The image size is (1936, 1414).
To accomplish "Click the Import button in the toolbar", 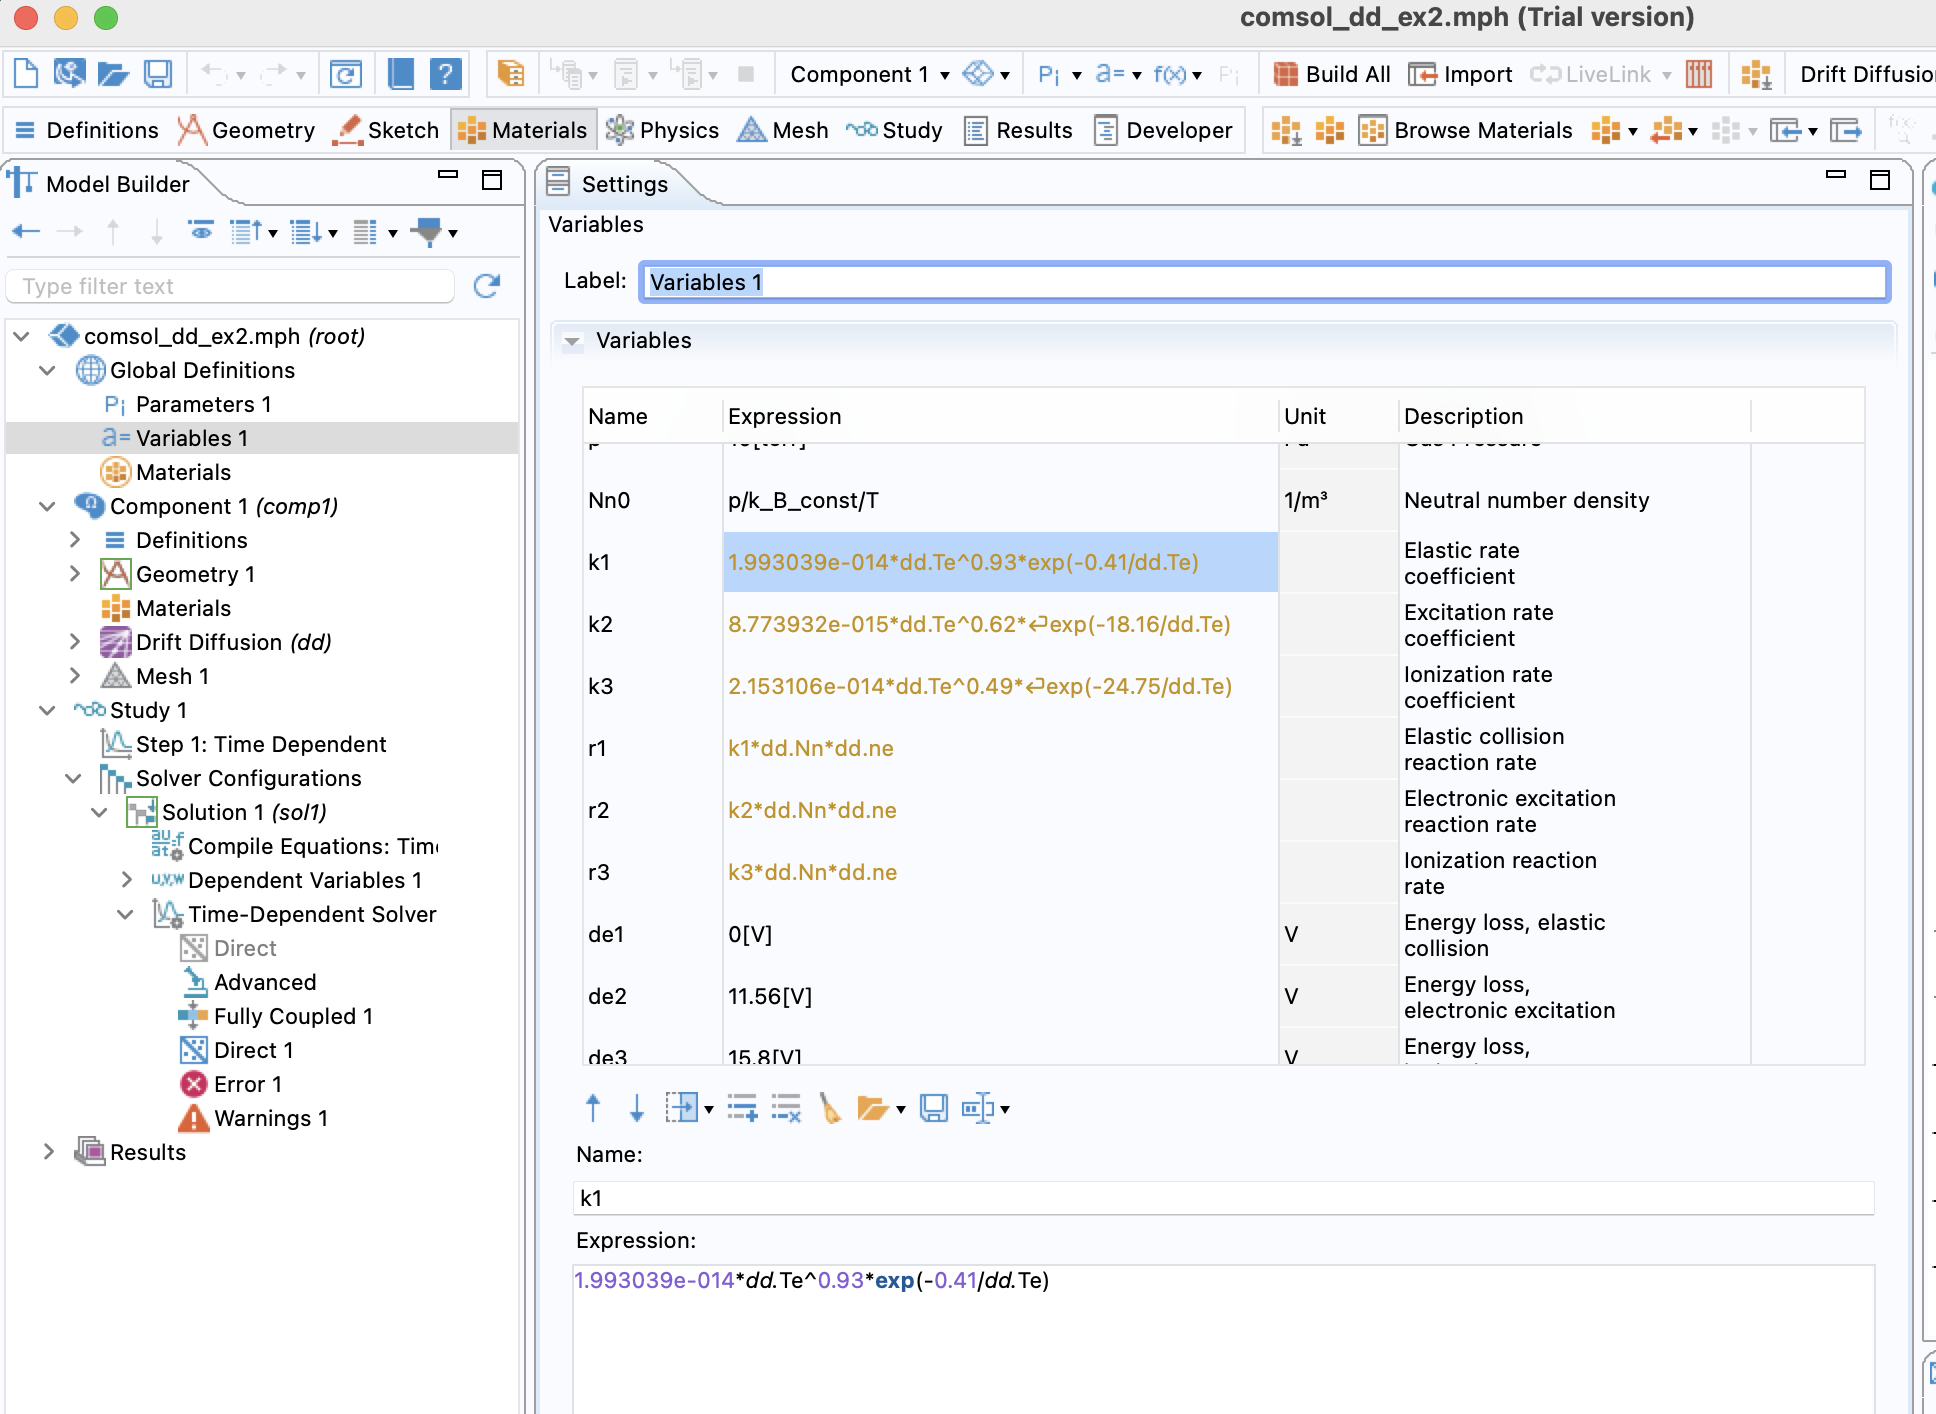I will (1461, 74).
